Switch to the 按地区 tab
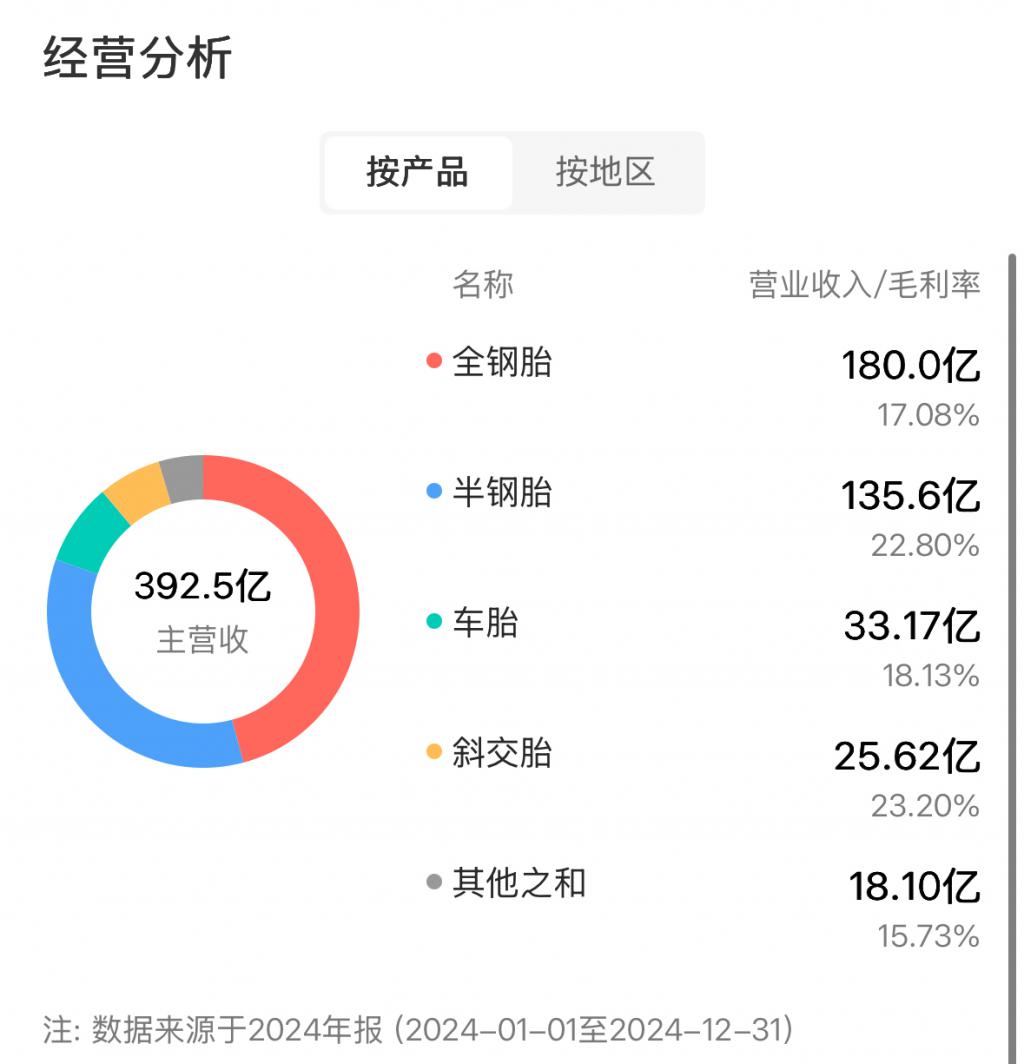This screenshot has height=1064, width=1024. 605,172
